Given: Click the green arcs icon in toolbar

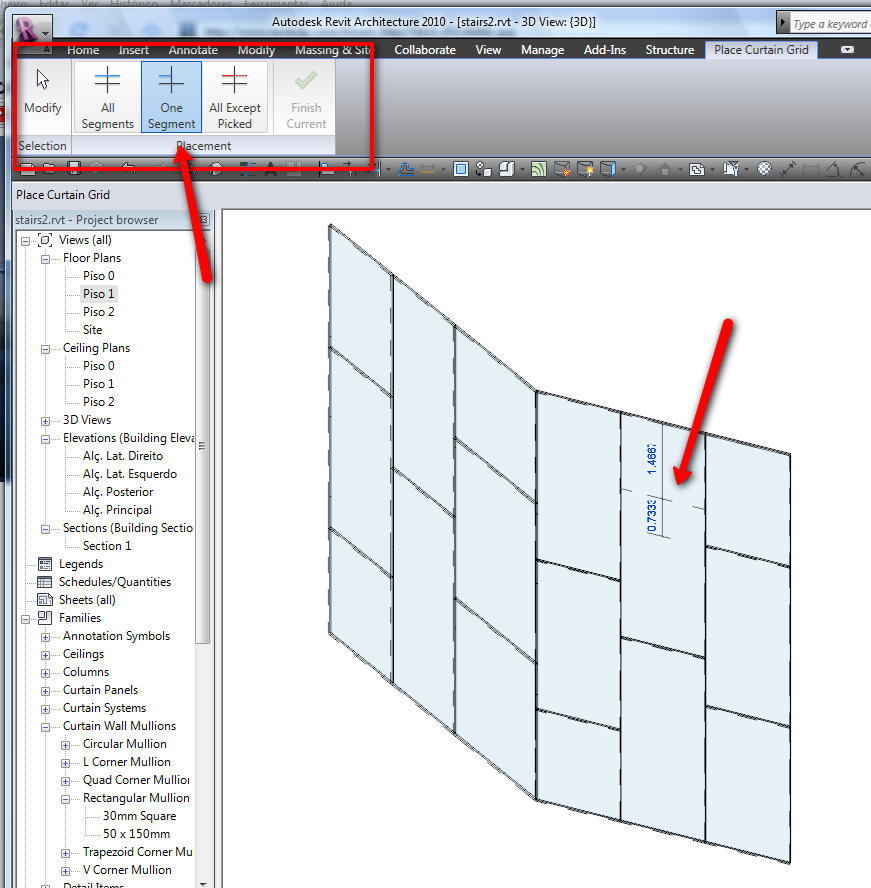Looking at the screenshot, I should click(539, 169).
